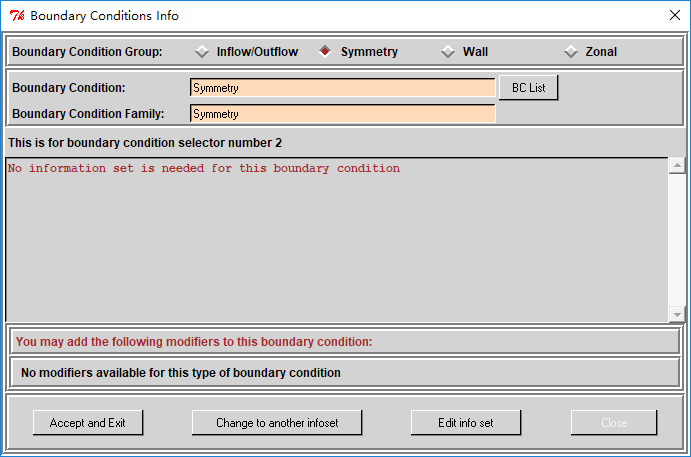This screenshot has width=691, height=457.
Task: Click 'No modifiers available' message text
Action: tap(181, 373)
